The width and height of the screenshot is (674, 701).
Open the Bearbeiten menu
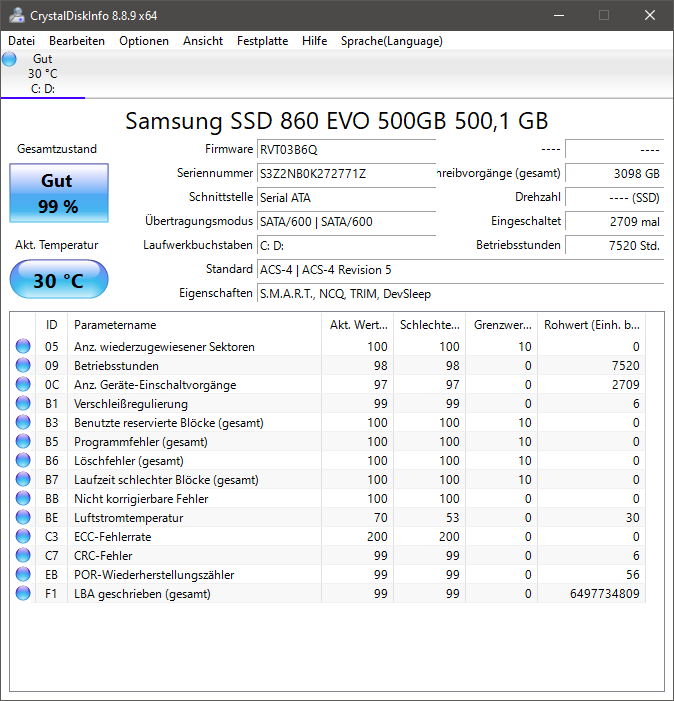click(77, 41)
